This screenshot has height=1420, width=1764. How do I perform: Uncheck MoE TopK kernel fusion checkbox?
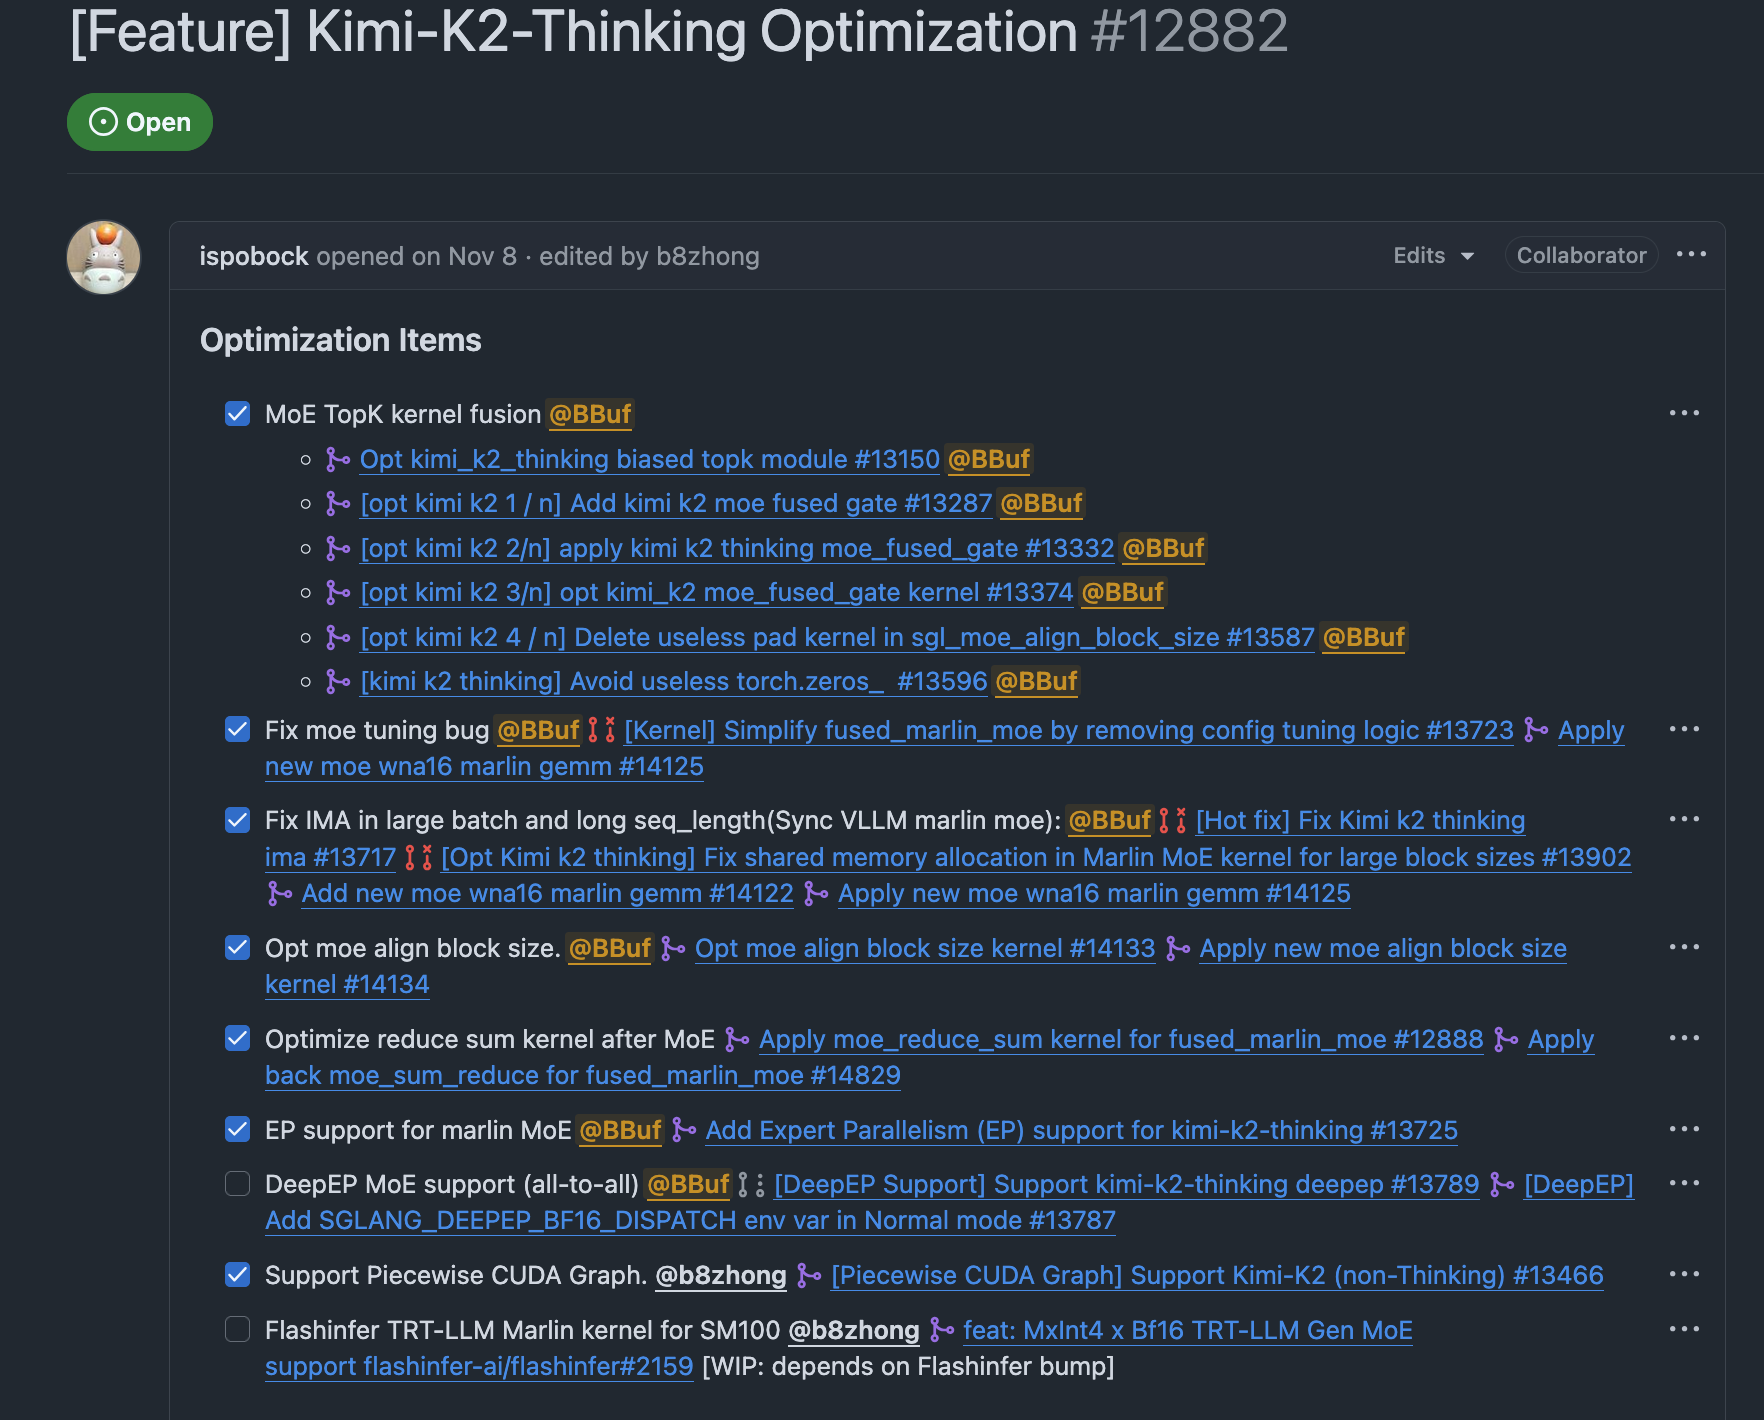(237, 413)
